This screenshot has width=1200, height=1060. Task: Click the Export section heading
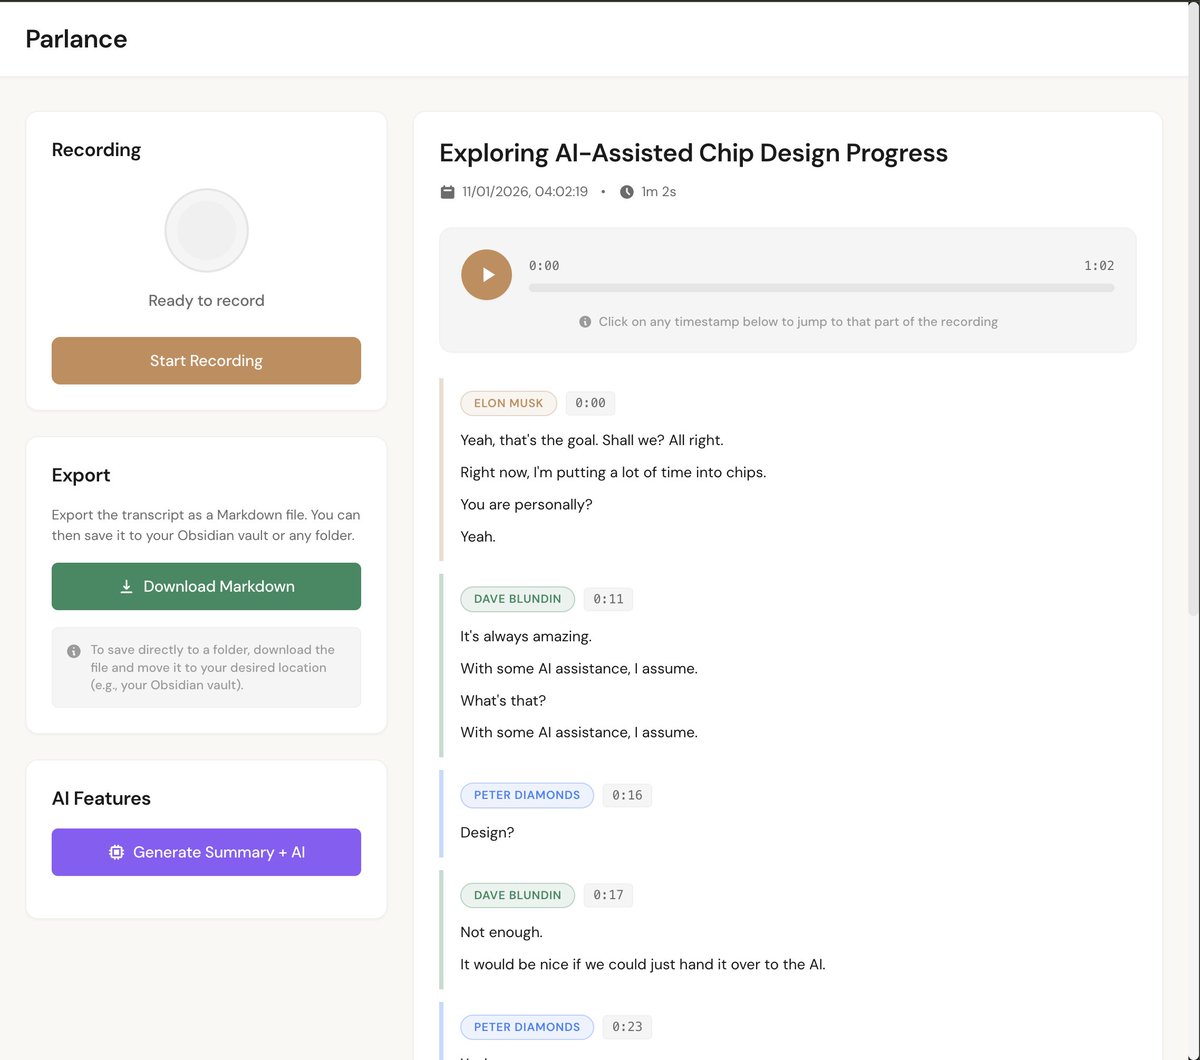81,475
